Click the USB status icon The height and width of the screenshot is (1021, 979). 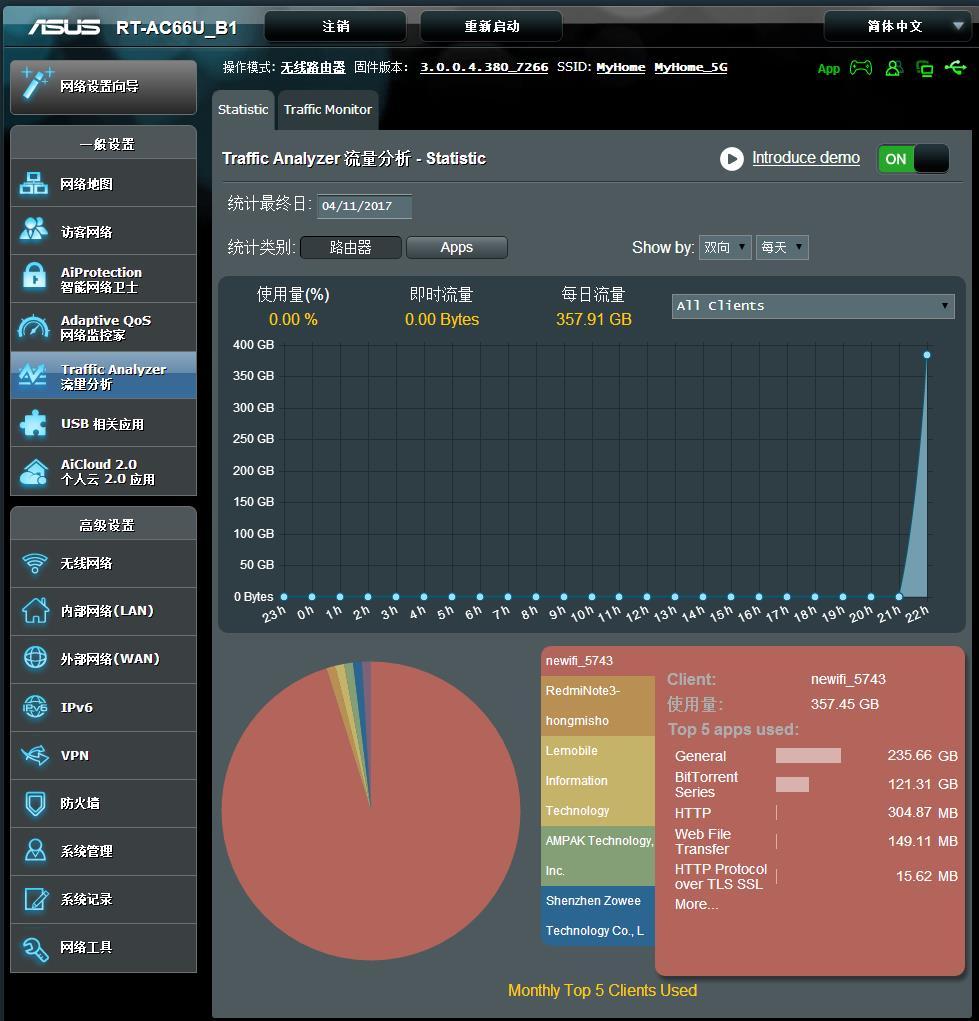tap(955, 68)
